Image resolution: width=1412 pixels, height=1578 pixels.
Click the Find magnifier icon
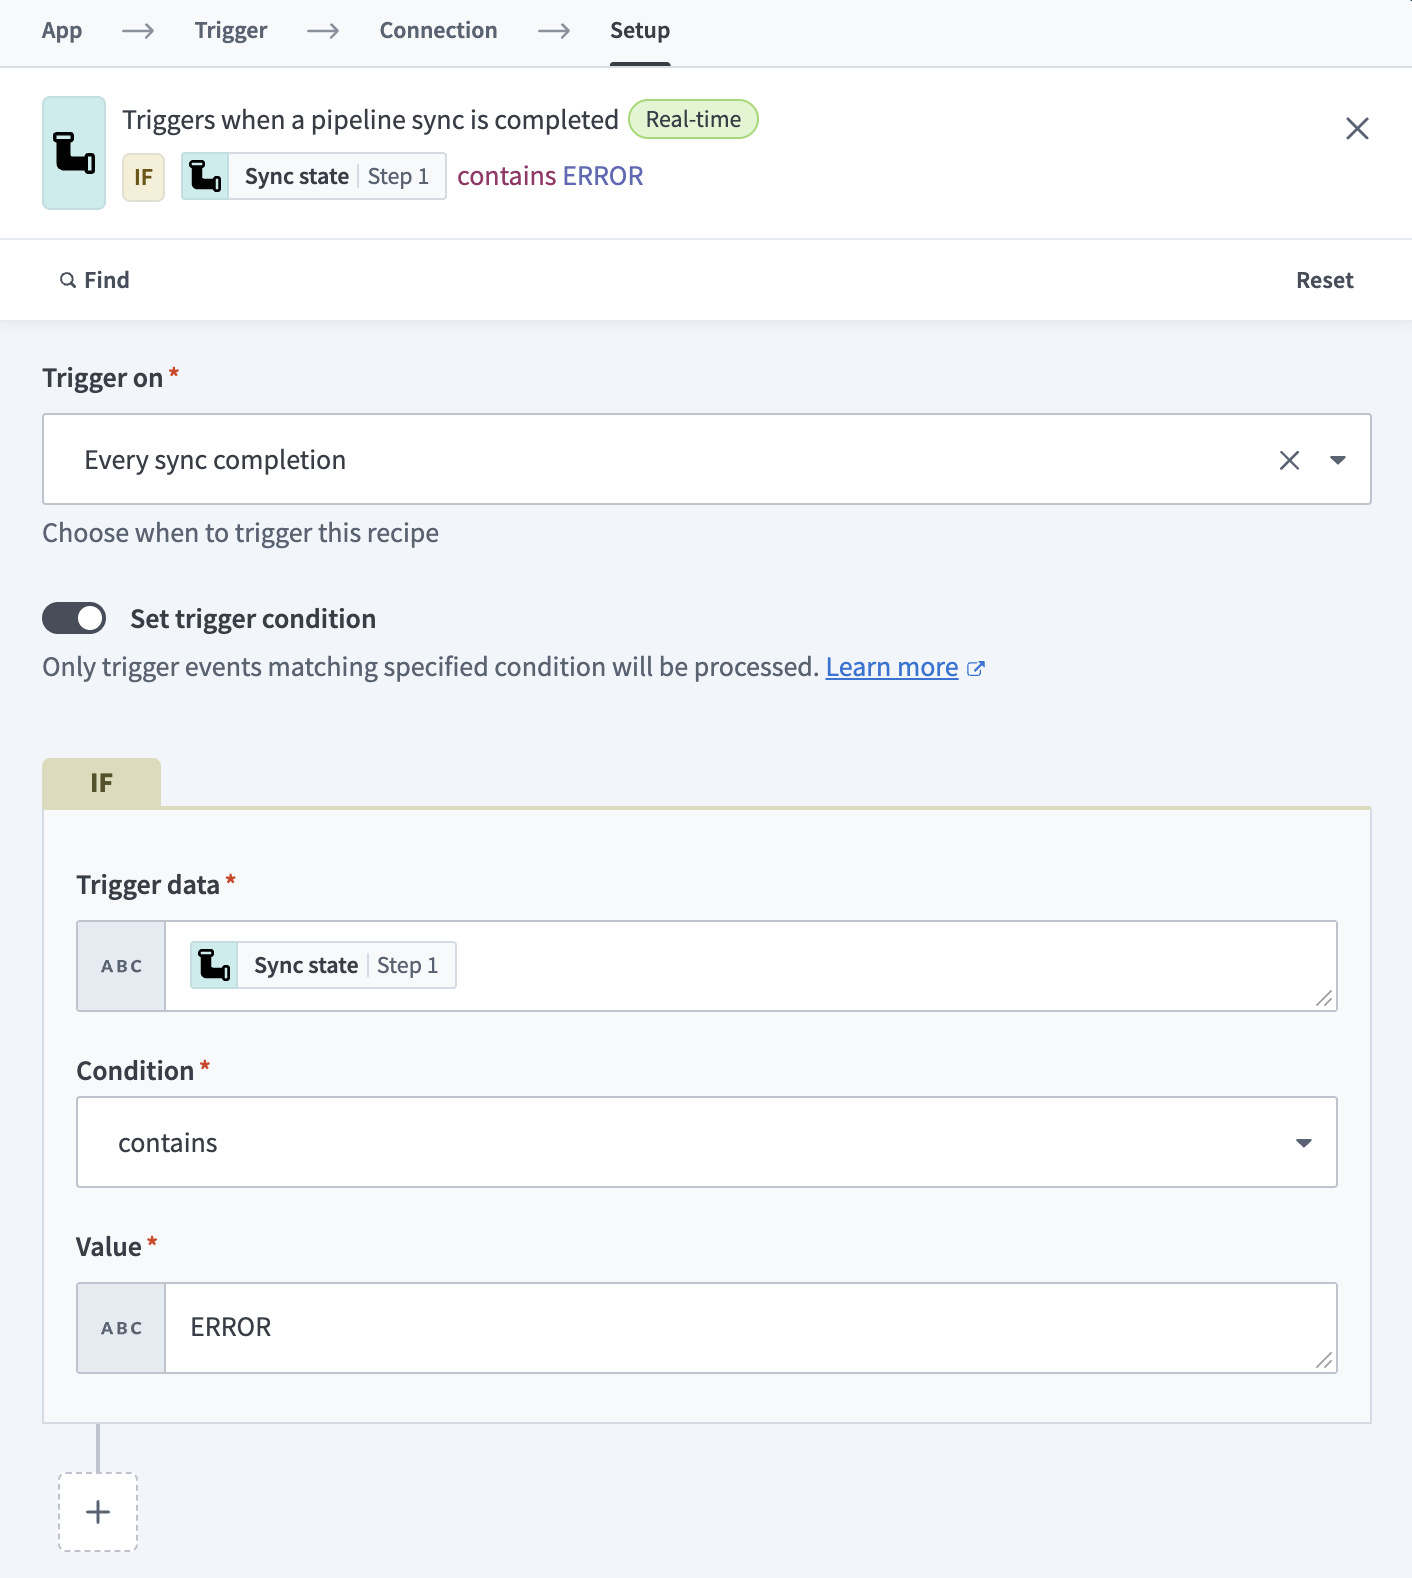click(68, 280)
